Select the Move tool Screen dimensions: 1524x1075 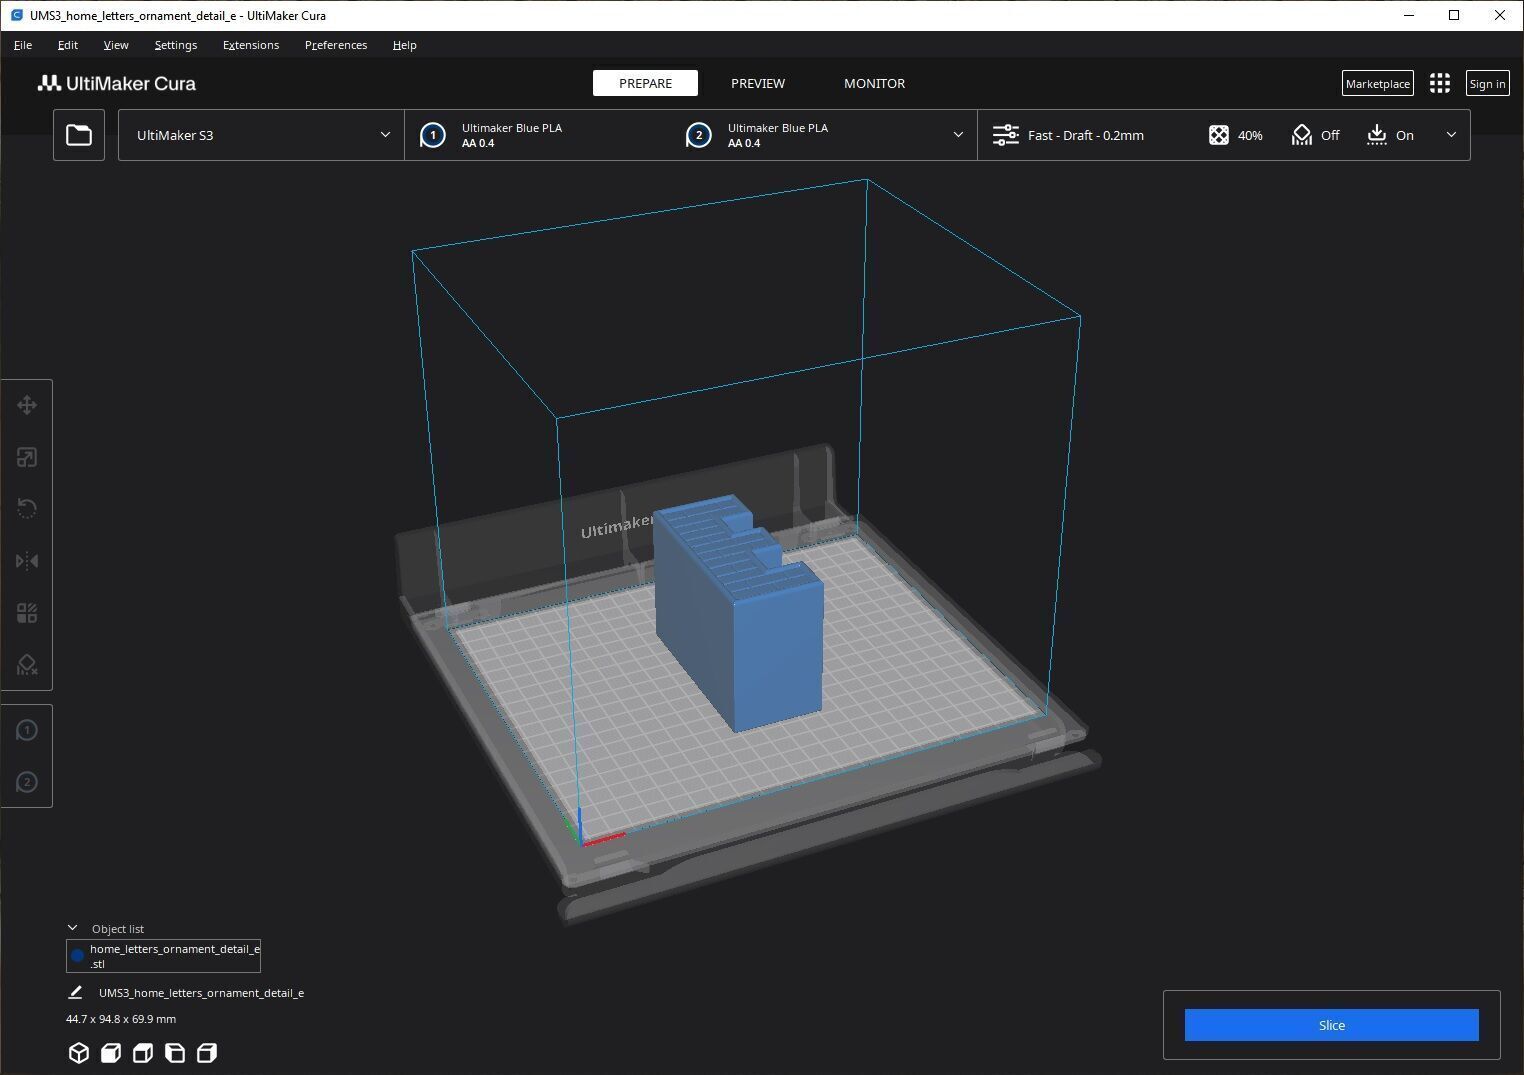pyautogui.click(x=27, y=405)
